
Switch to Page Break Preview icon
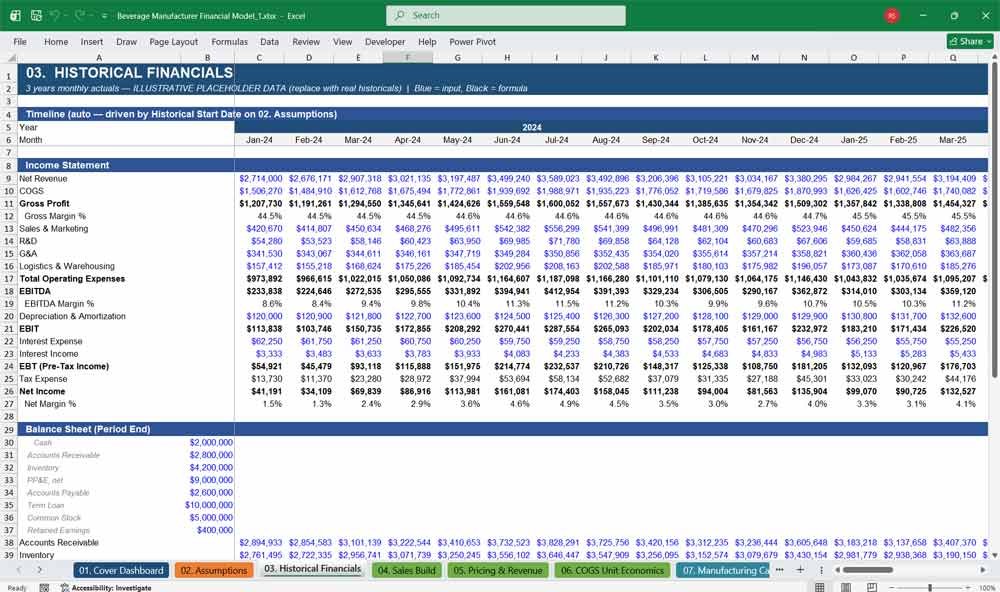[871, 587]
